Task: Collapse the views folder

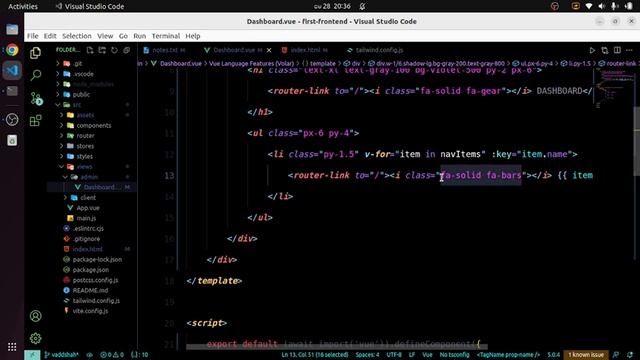Action: (84, 167)
